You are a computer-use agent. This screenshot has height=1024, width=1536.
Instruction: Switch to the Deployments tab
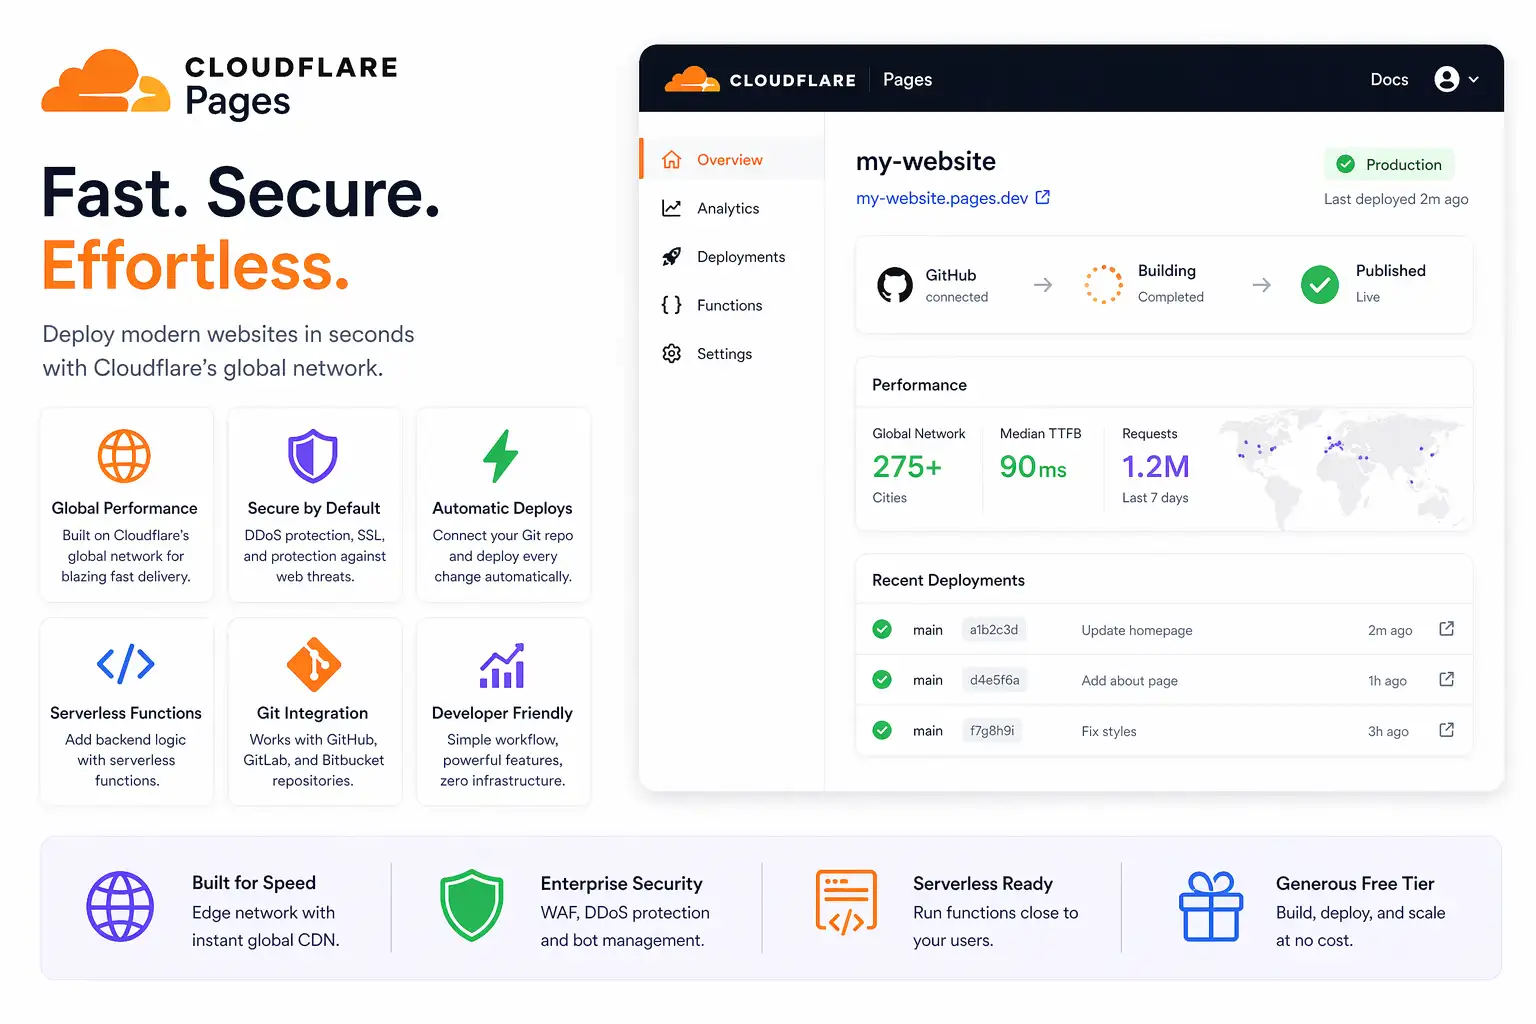click(740, 256)
